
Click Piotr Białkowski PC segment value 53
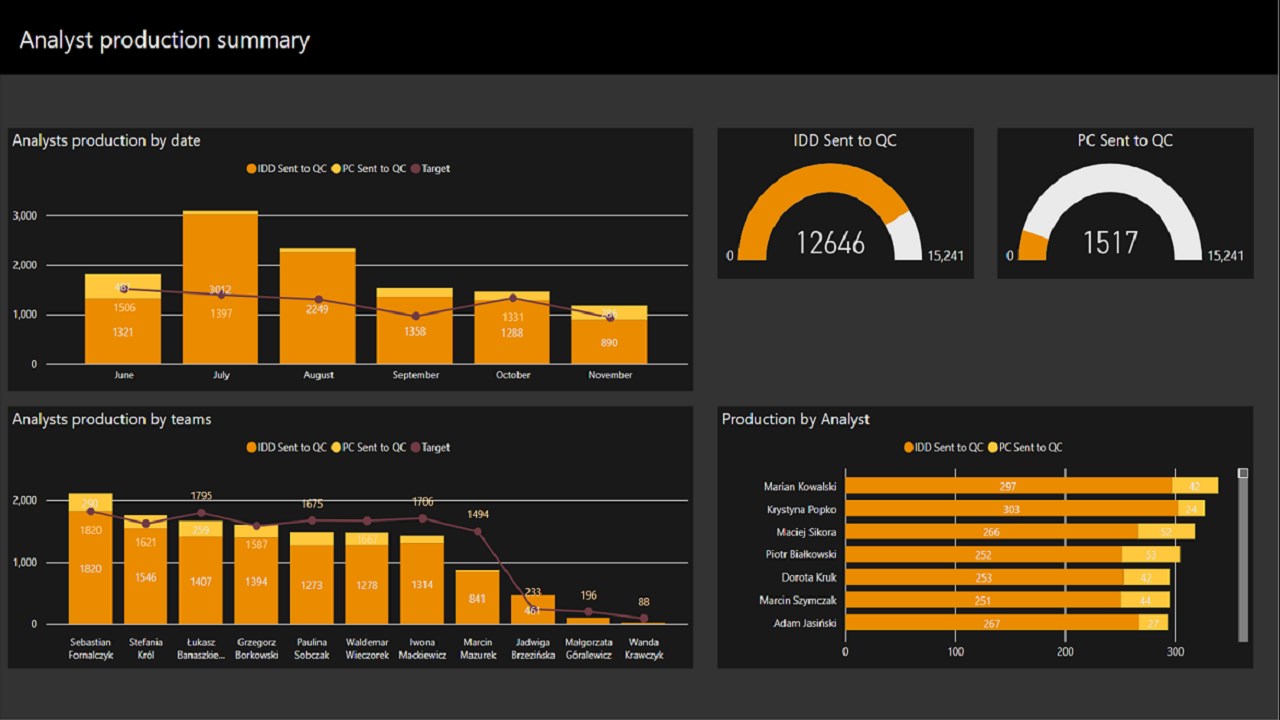[x=1151, y=555]
